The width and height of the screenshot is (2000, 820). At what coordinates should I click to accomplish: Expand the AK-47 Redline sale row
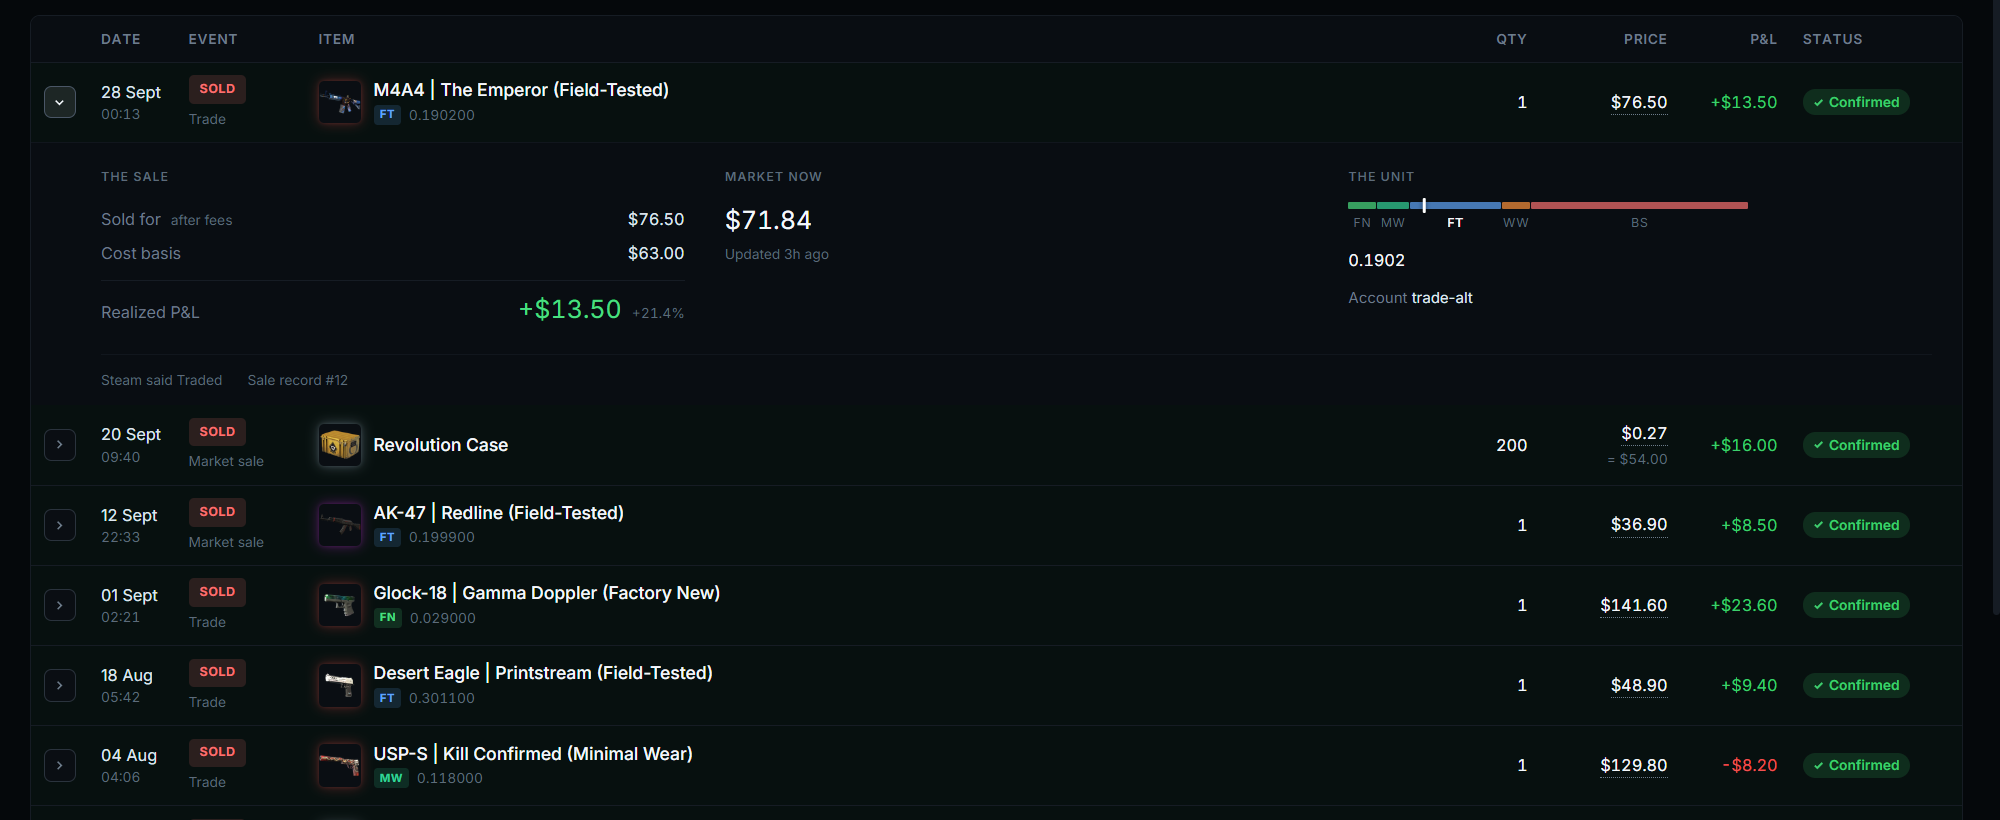60,525
